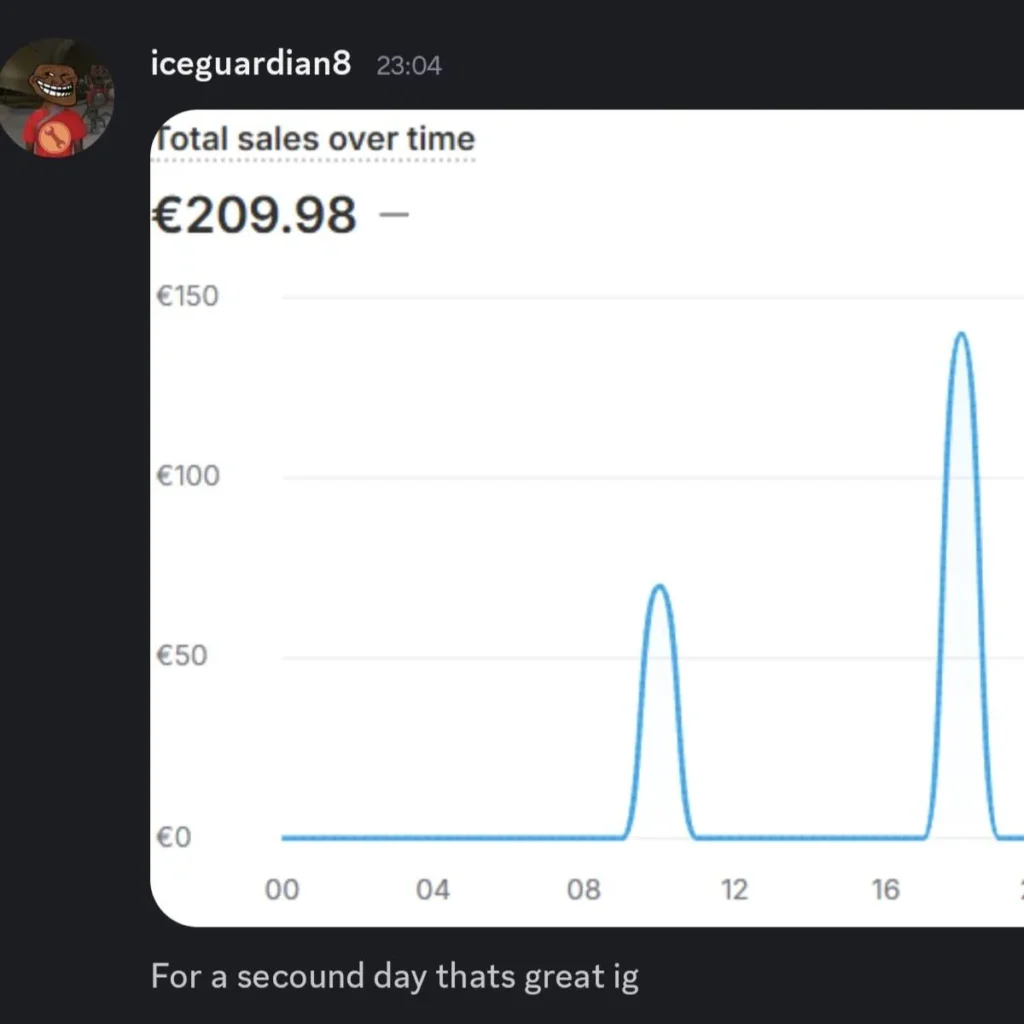Select the 16 hour axis label

coord(886,889)
